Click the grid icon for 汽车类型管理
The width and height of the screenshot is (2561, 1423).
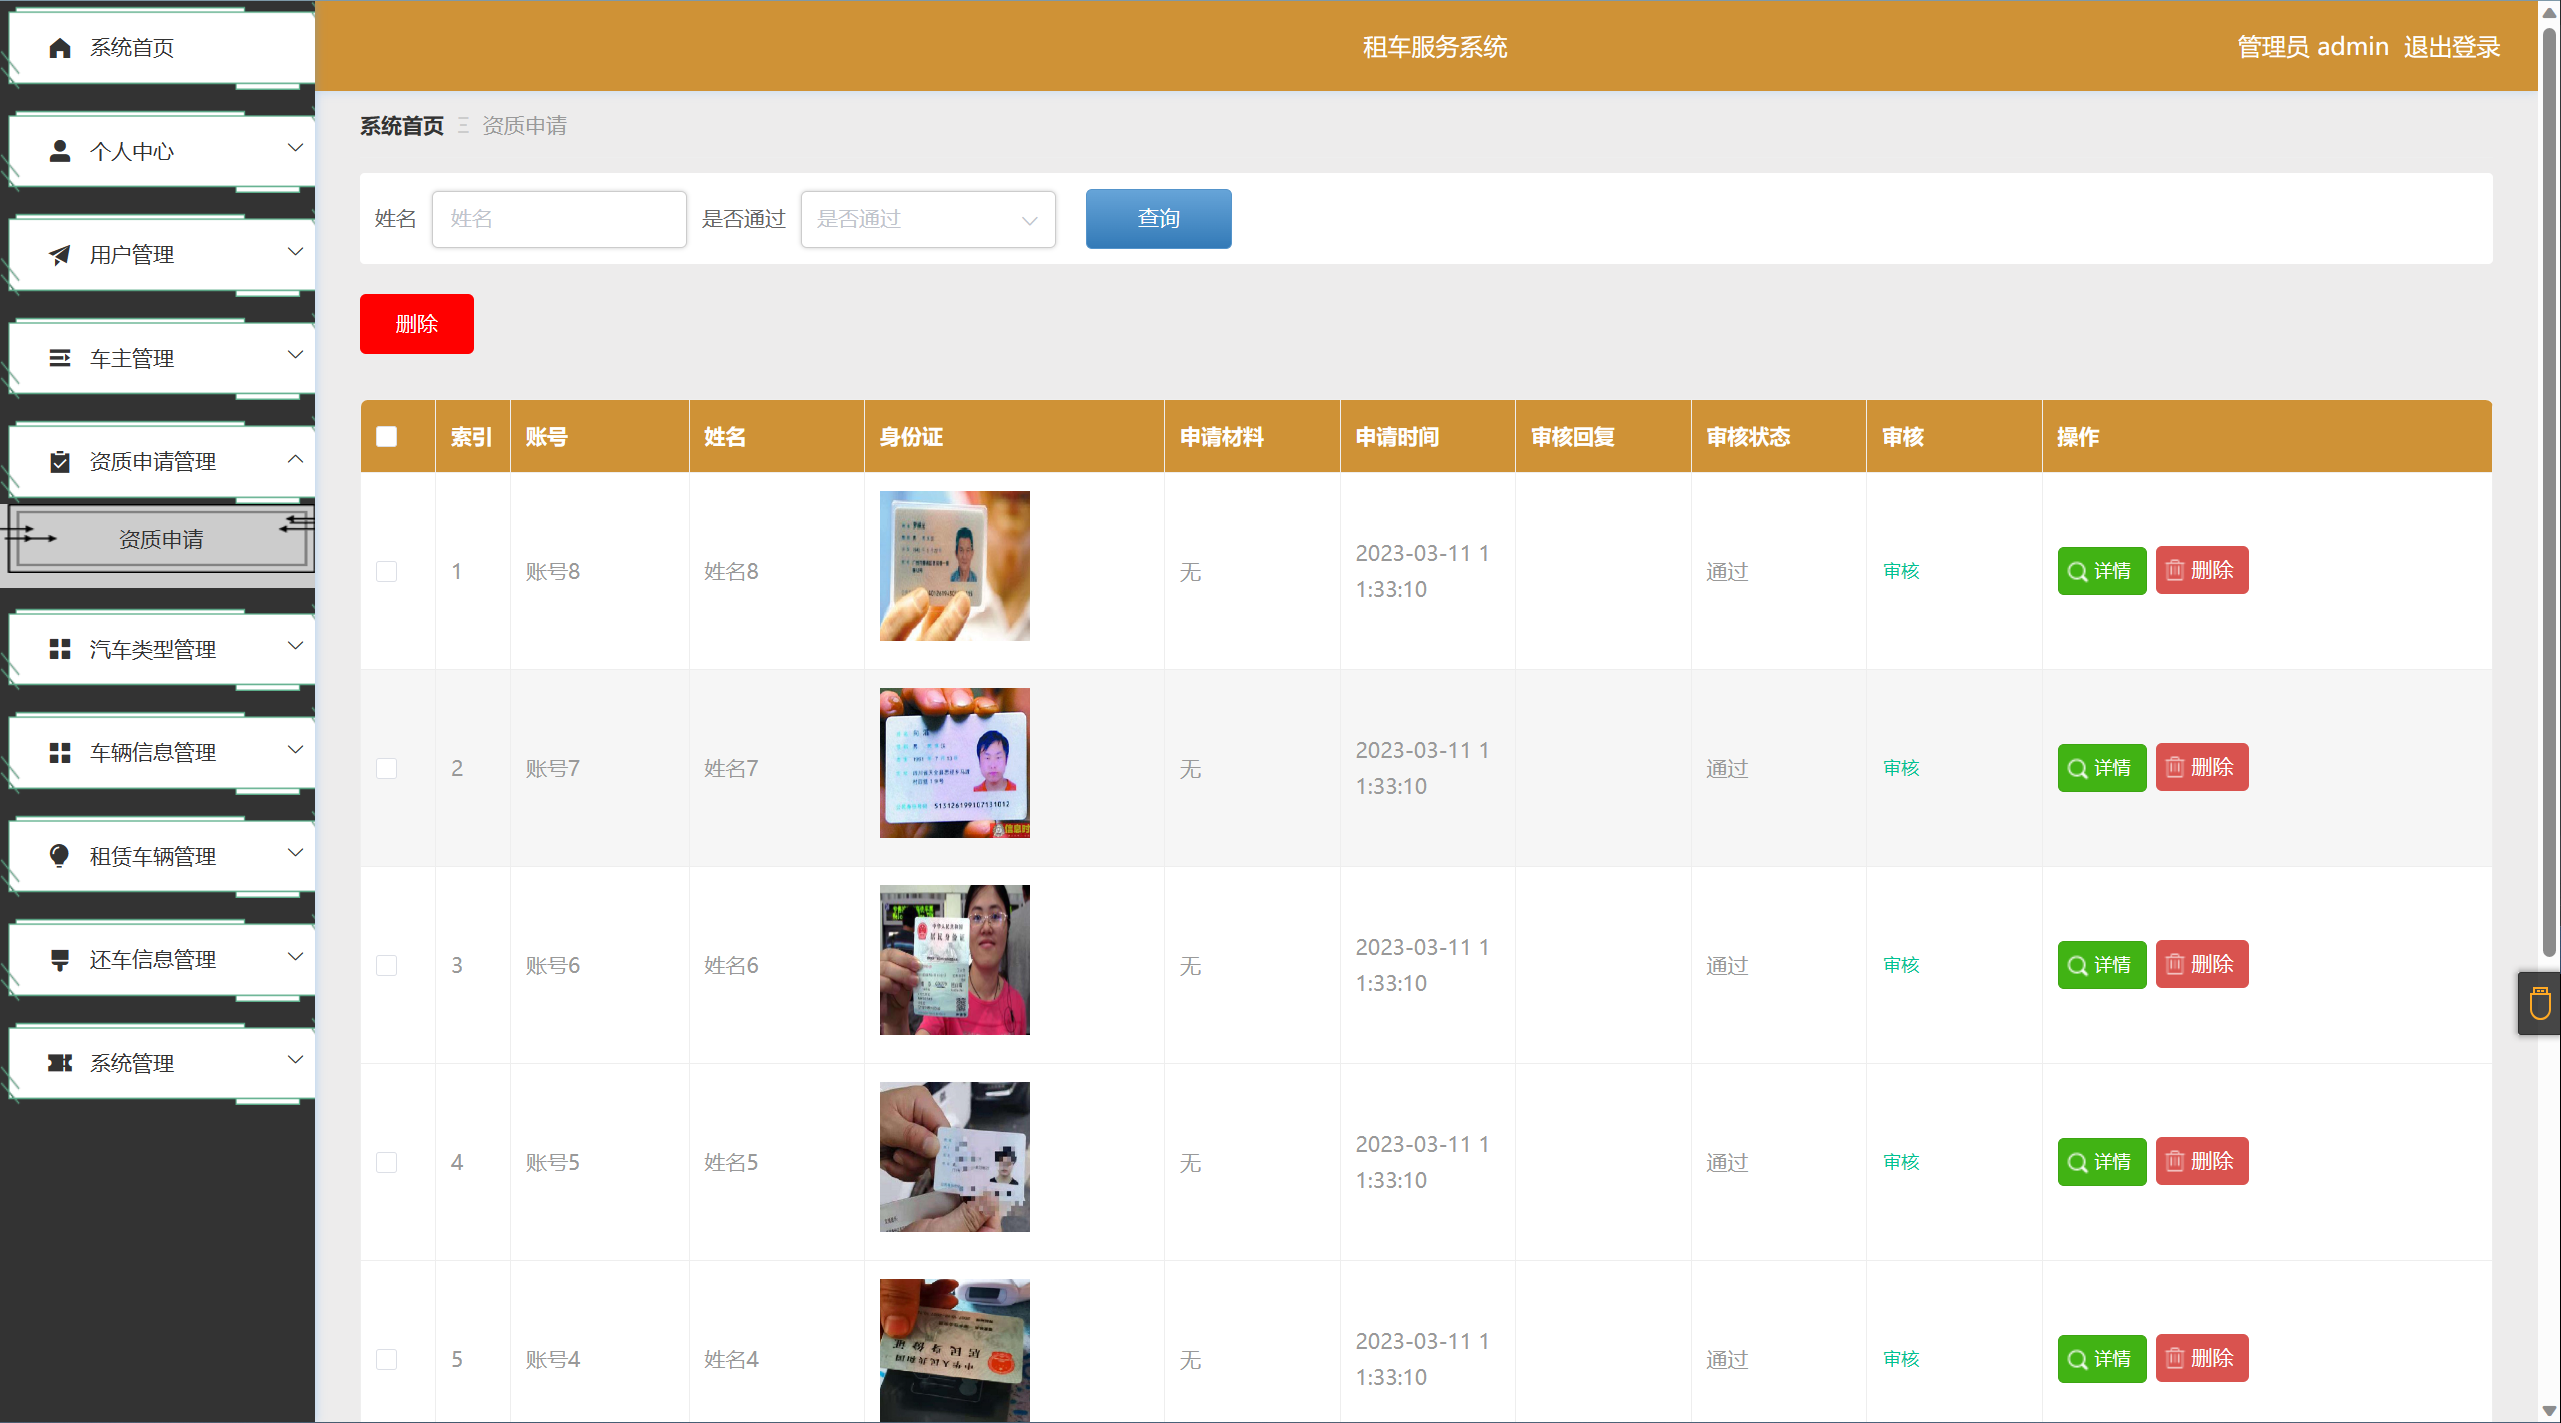[60, 650]
